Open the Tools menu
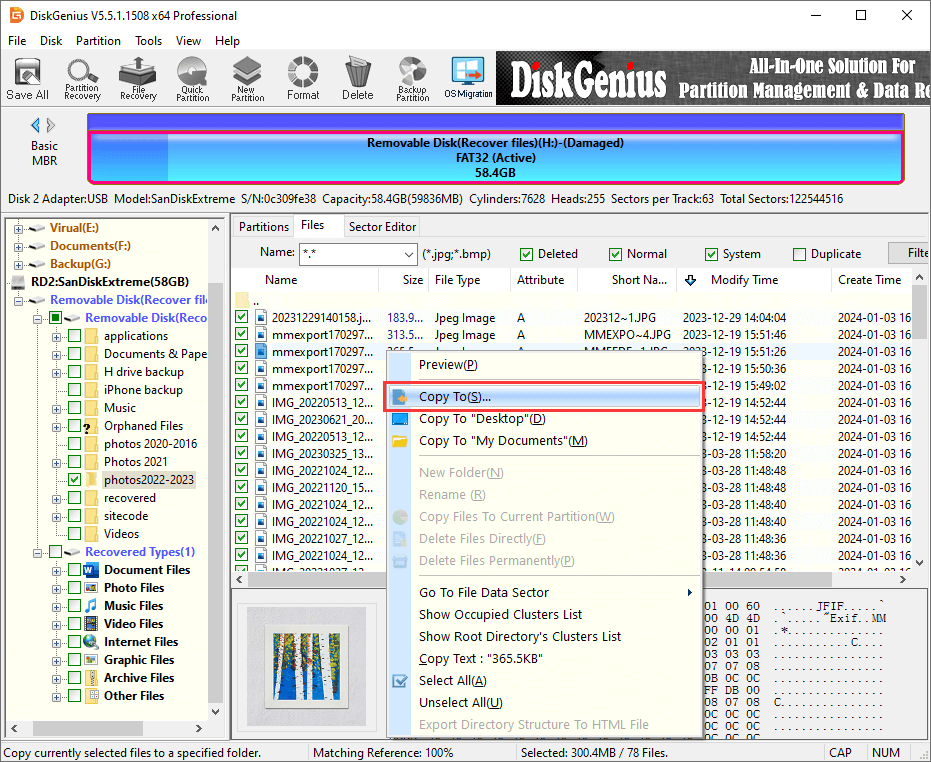 click(x=148, y=41)
